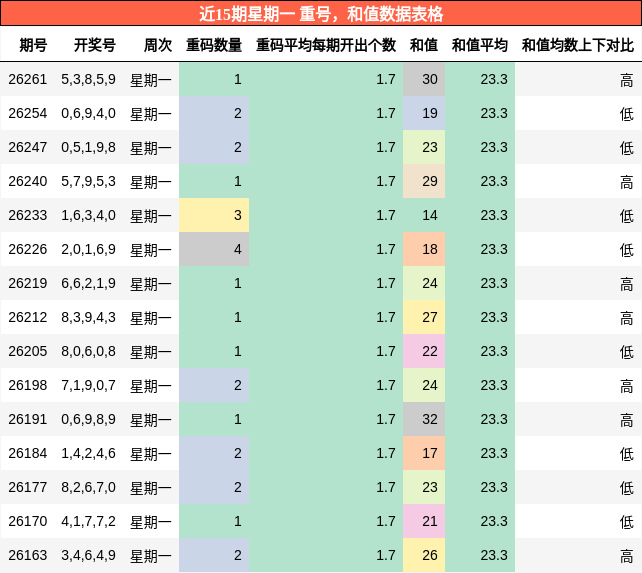Select winning numbers 8,0,6,0,8
Image resolution: width=642 pixels, height=573 pixels.
tap(88, 351)
